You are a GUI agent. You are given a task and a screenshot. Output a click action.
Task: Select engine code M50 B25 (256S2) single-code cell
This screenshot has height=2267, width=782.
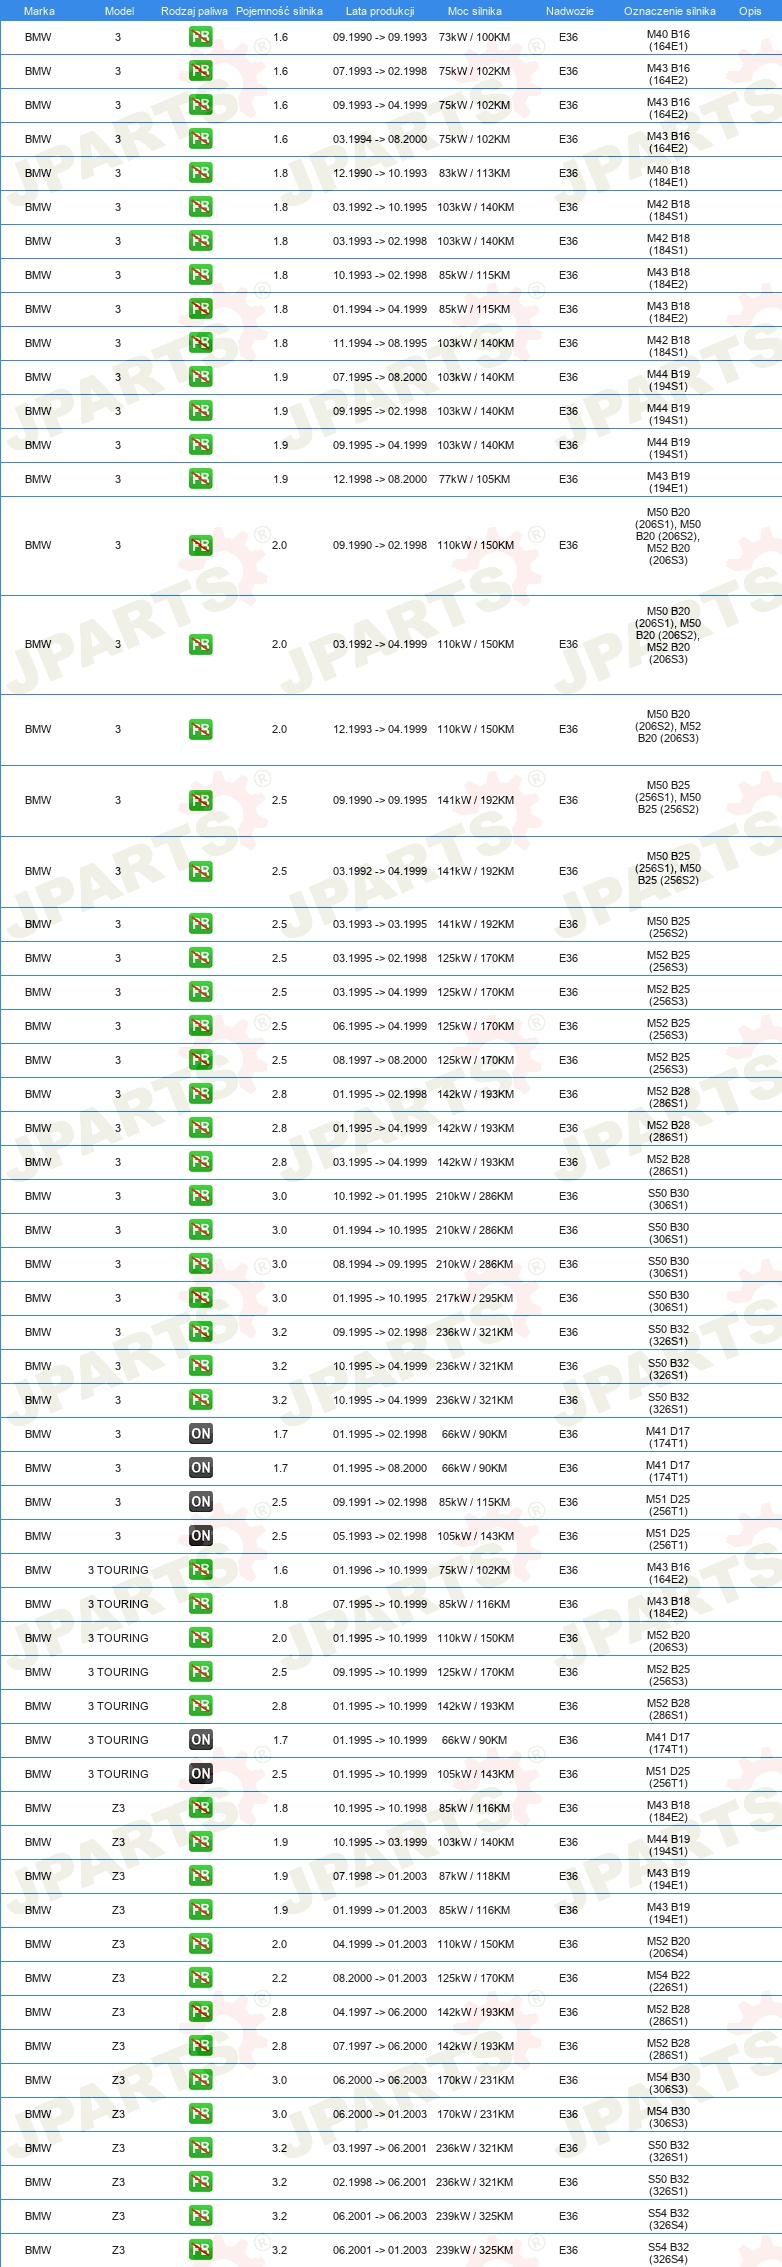pyautogui.click(x=668, y=927)
